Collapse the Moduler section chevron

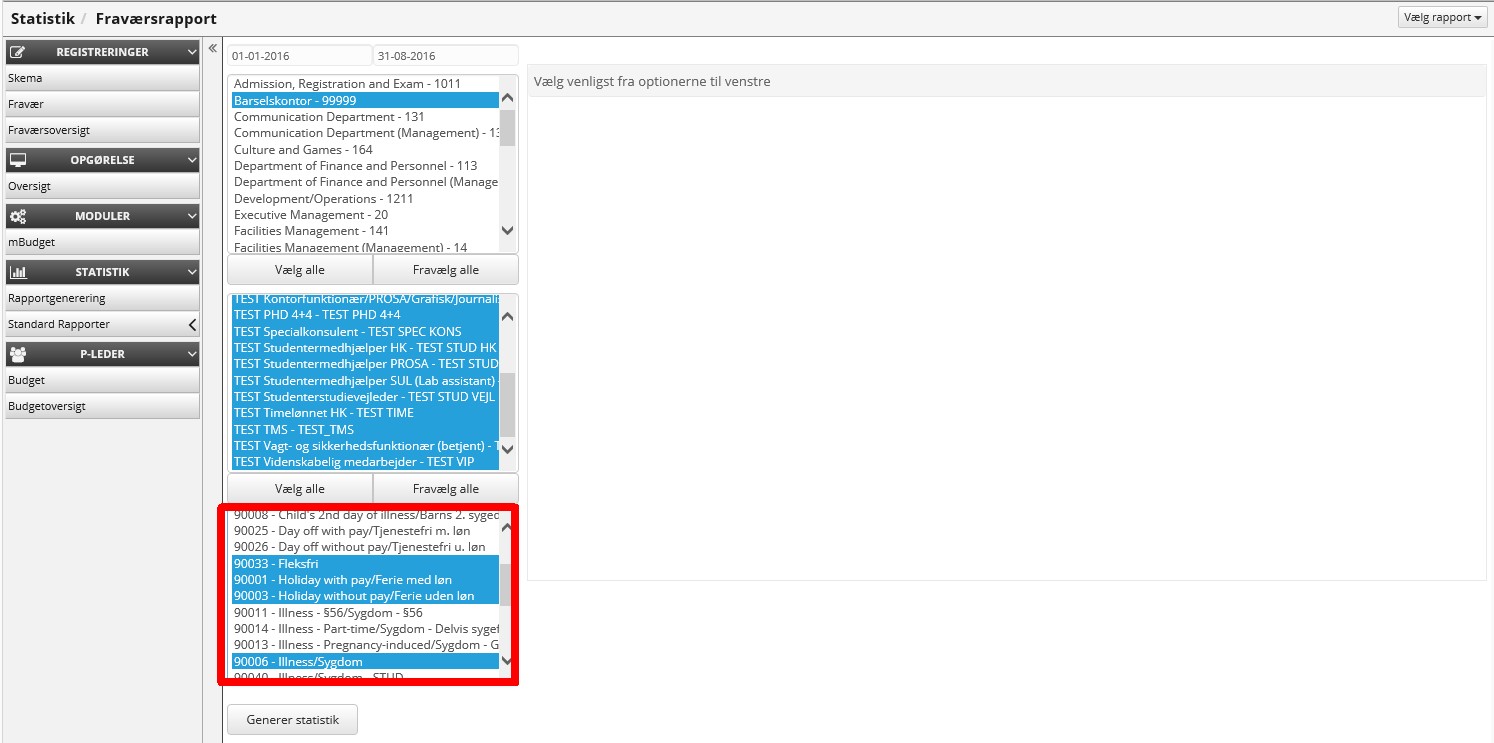tap(191, 216)
